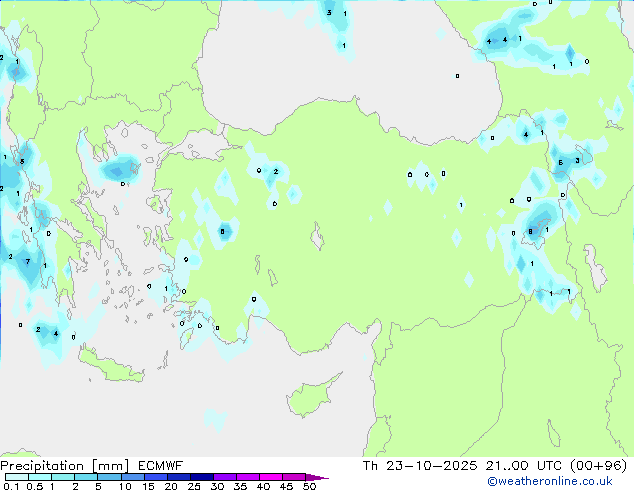Click the island of Crete on map

coord(111,366)
